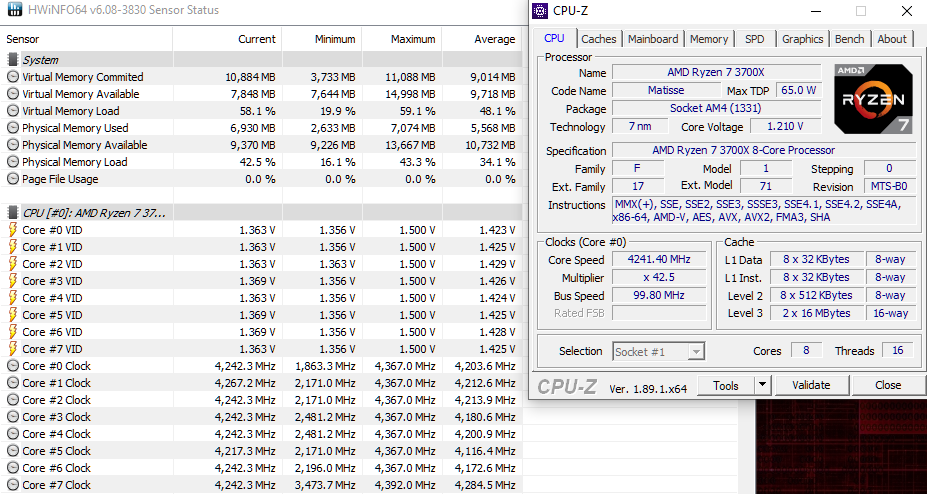Click the Multiplier value x 42.5
This screenshot has width=927, height=494.
(659, 278)
